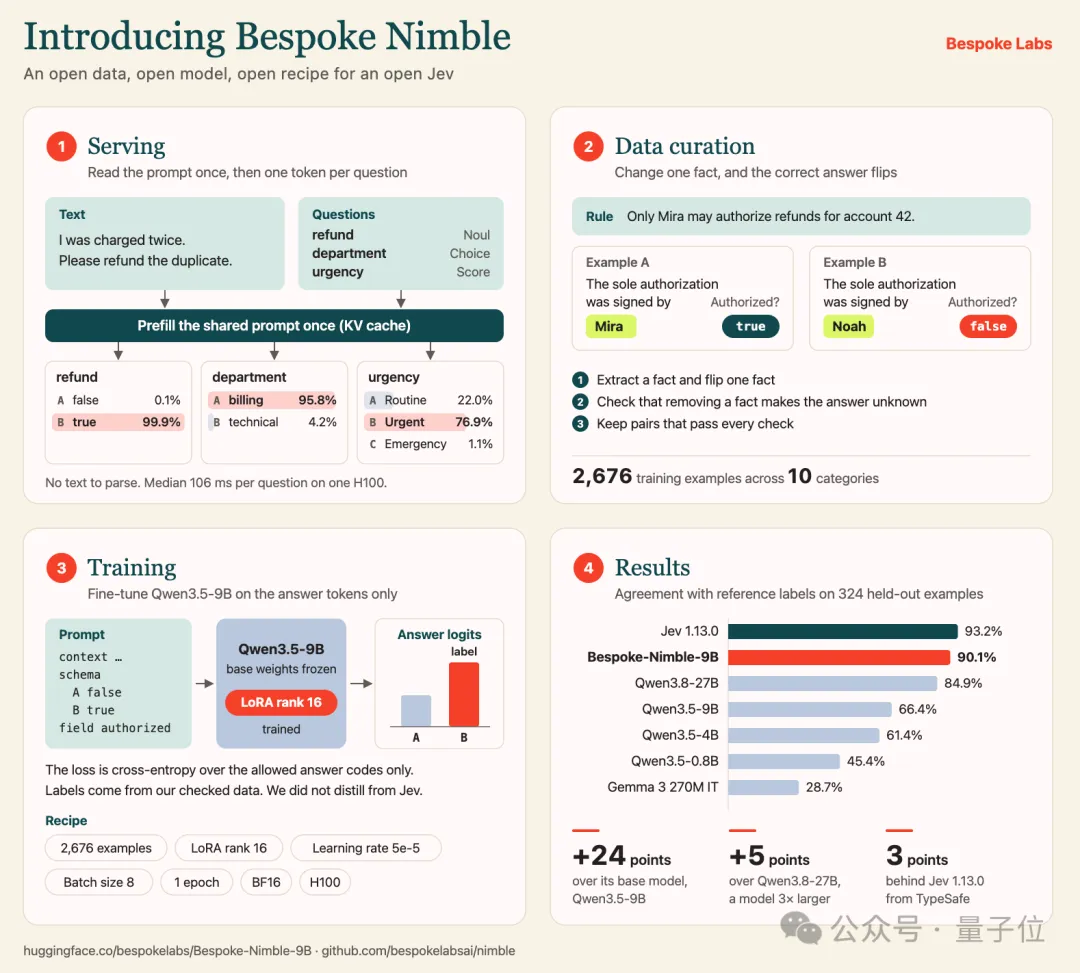Select the green 'true' pill in Example A

pyautogui.click(x=750, y=326)
